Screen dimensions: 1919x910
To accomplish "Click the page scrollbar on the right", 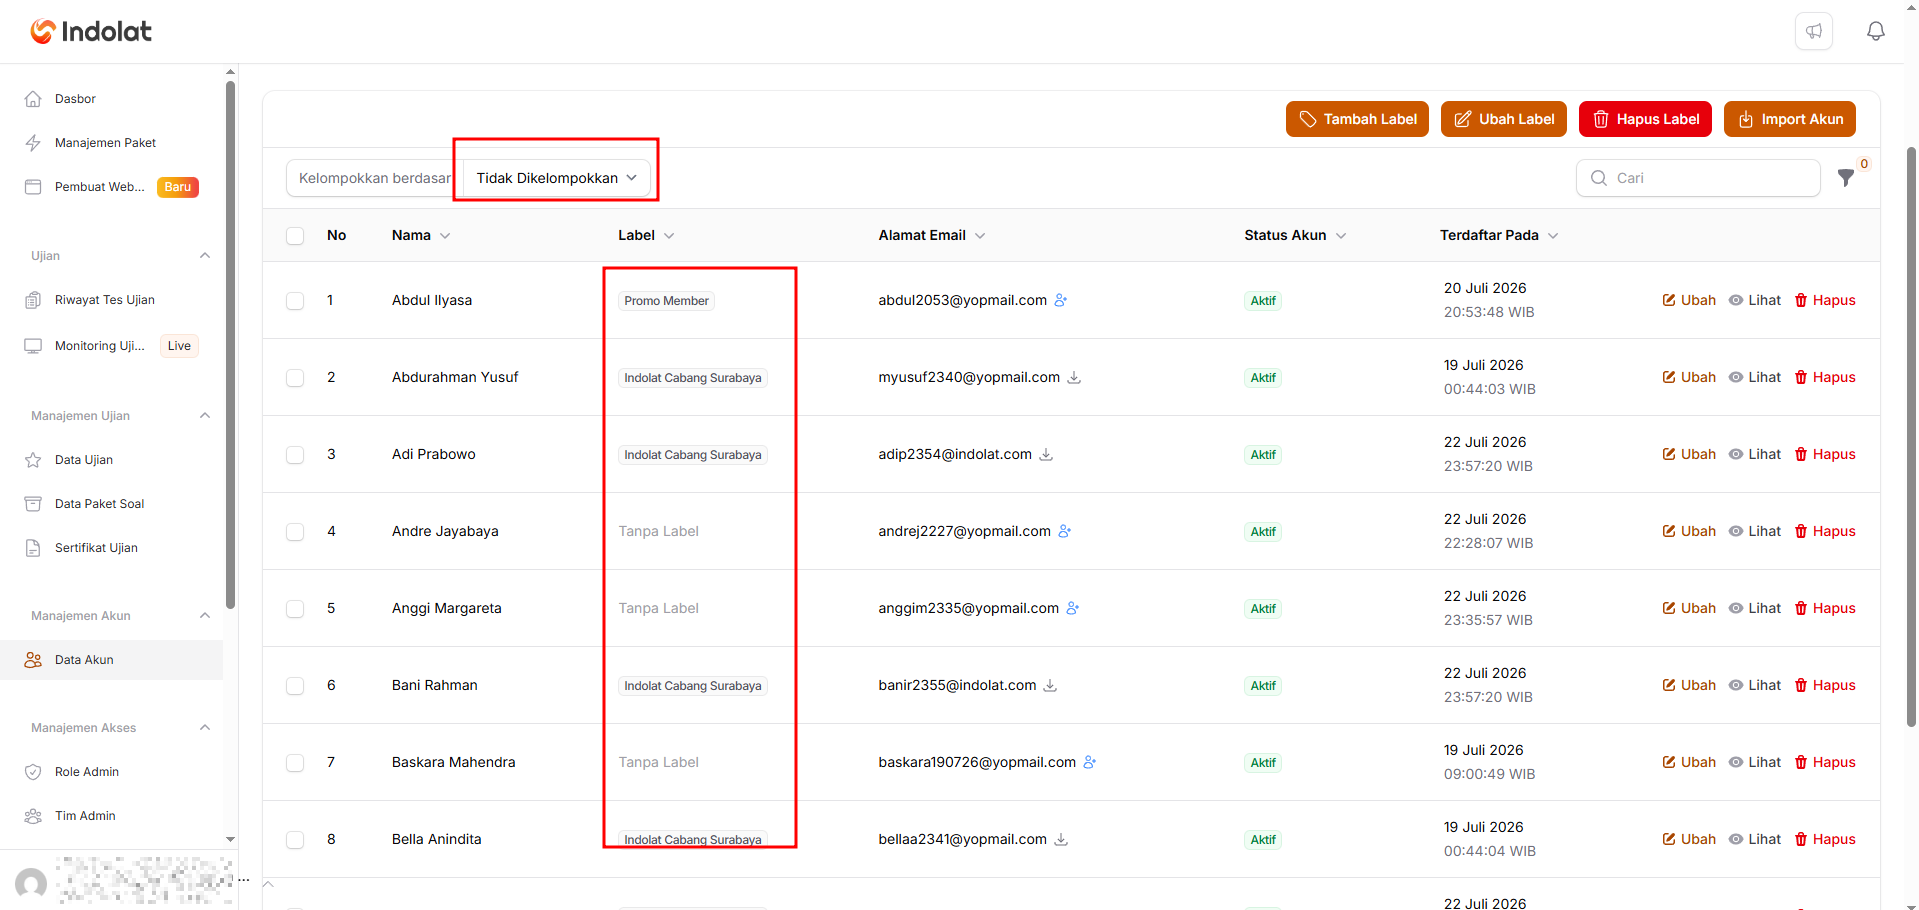I will pos(1911,435).
